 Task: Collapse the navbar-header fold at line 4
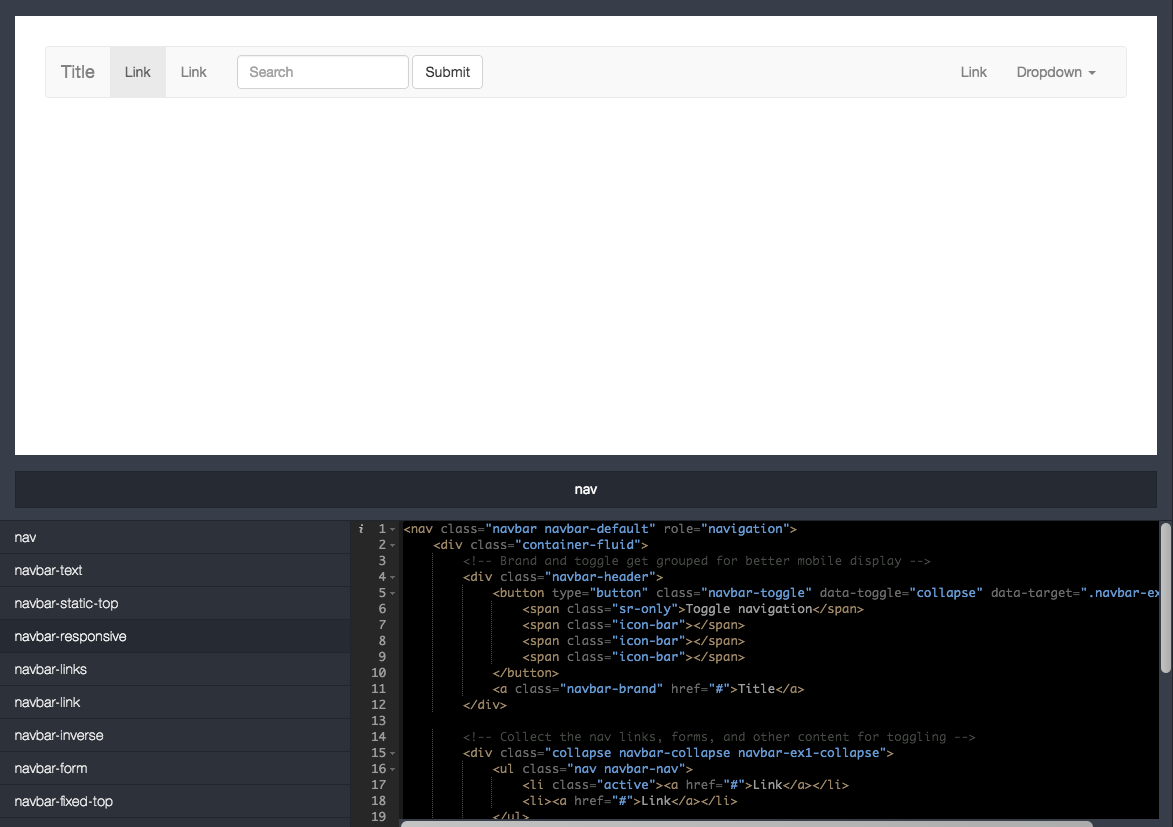[x=391, y=576]
